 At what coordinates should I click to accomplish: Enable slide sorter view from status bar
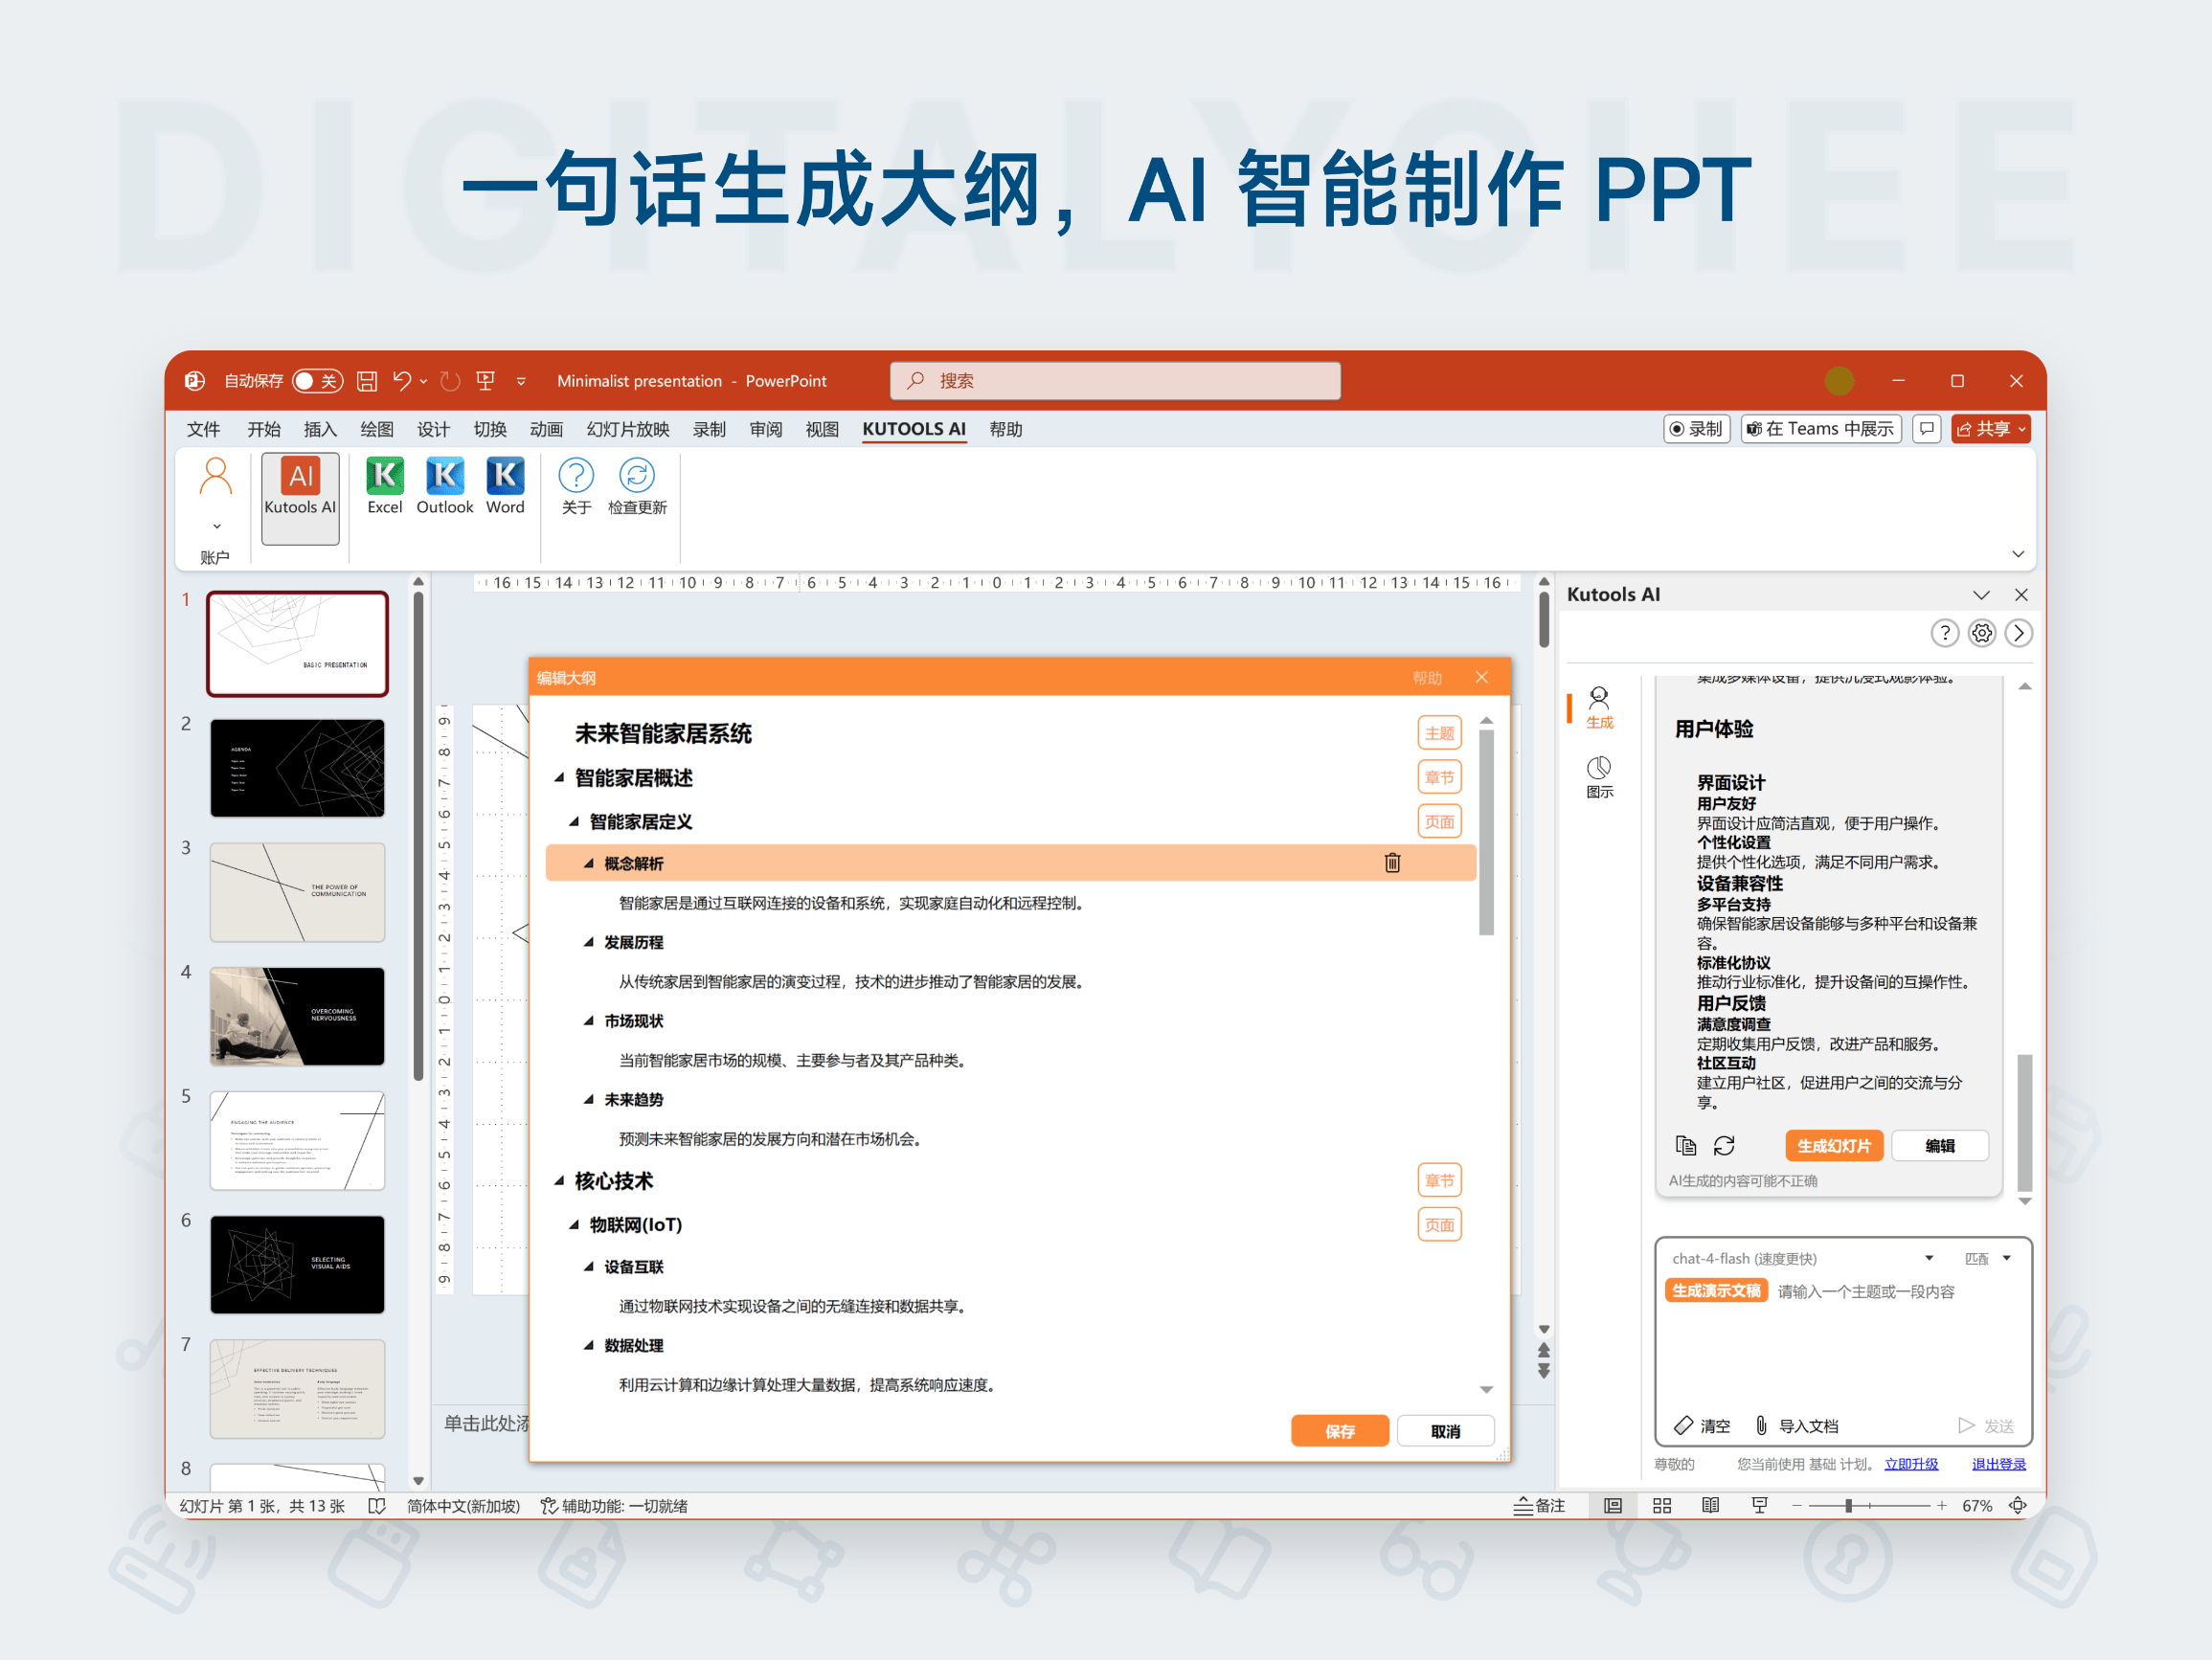[x=1661, y=1505]
